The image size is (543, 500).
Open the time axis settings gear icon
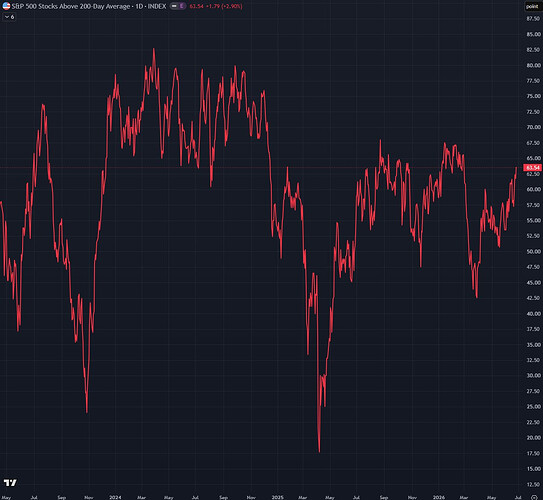tap(534, 497)
